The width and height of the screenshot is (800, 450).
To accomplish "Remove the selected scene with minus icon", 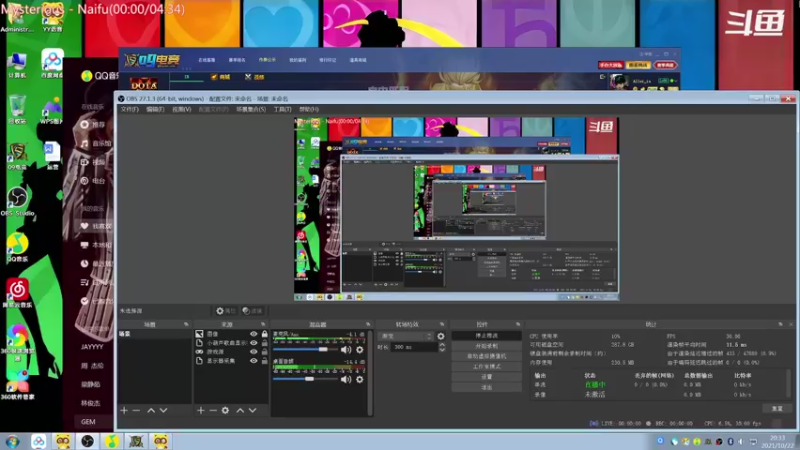I will pyautogui.click(x=136, y=410).
